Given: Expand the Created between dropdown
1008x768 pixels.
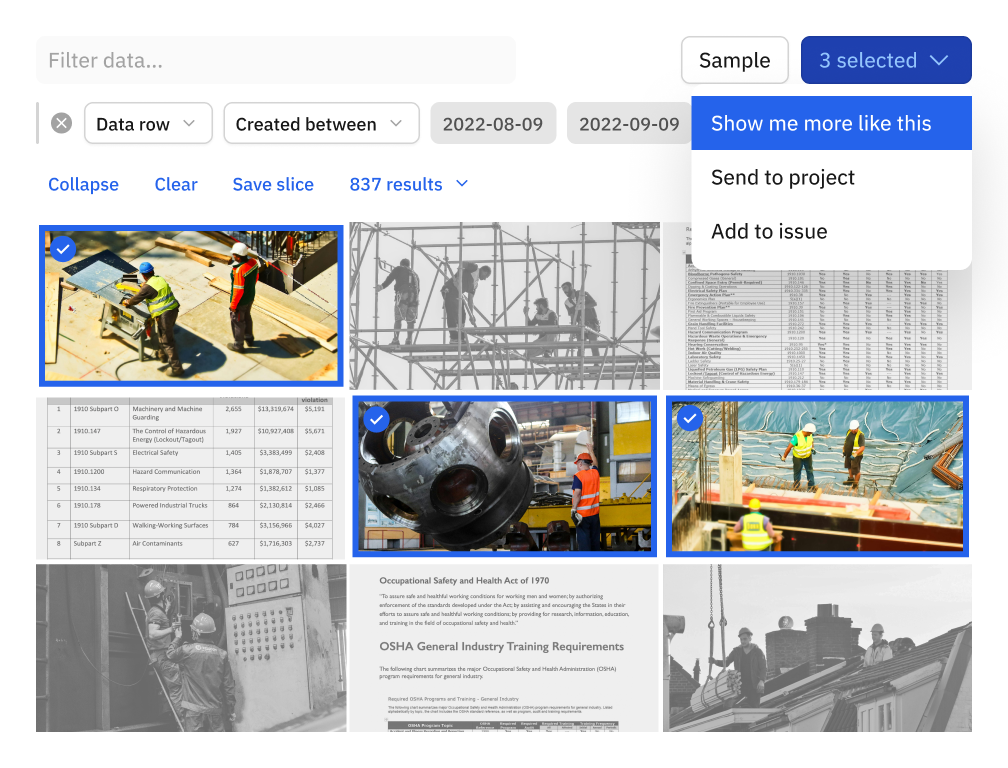Looking at the screenshot, I should click(x=319, y=124).
